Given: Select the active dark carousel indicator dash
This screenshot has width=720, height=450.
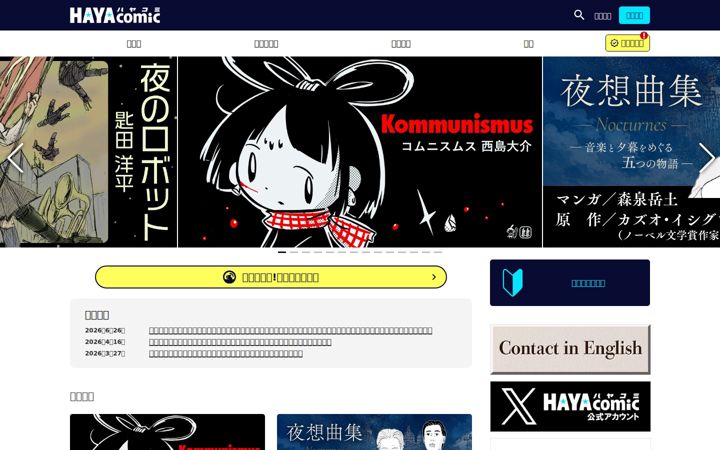Looking at the screenshot, I should click(282, 252).
